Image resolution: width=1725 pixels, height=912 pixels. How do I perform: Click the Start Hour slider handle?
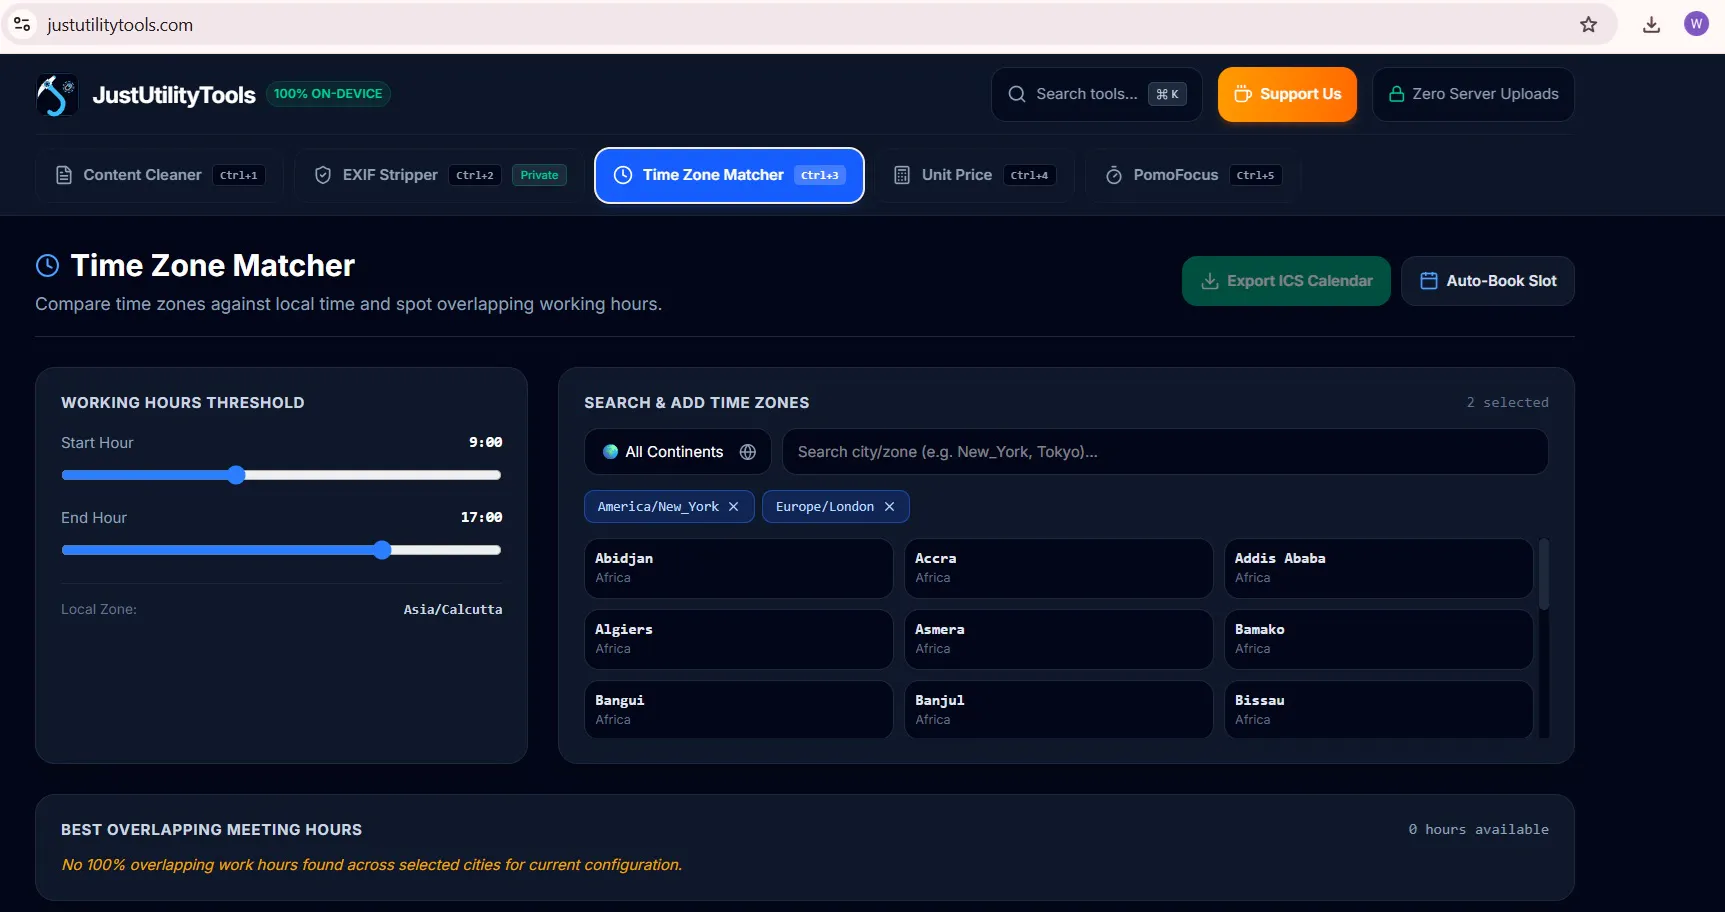click(x=236, y=475)
